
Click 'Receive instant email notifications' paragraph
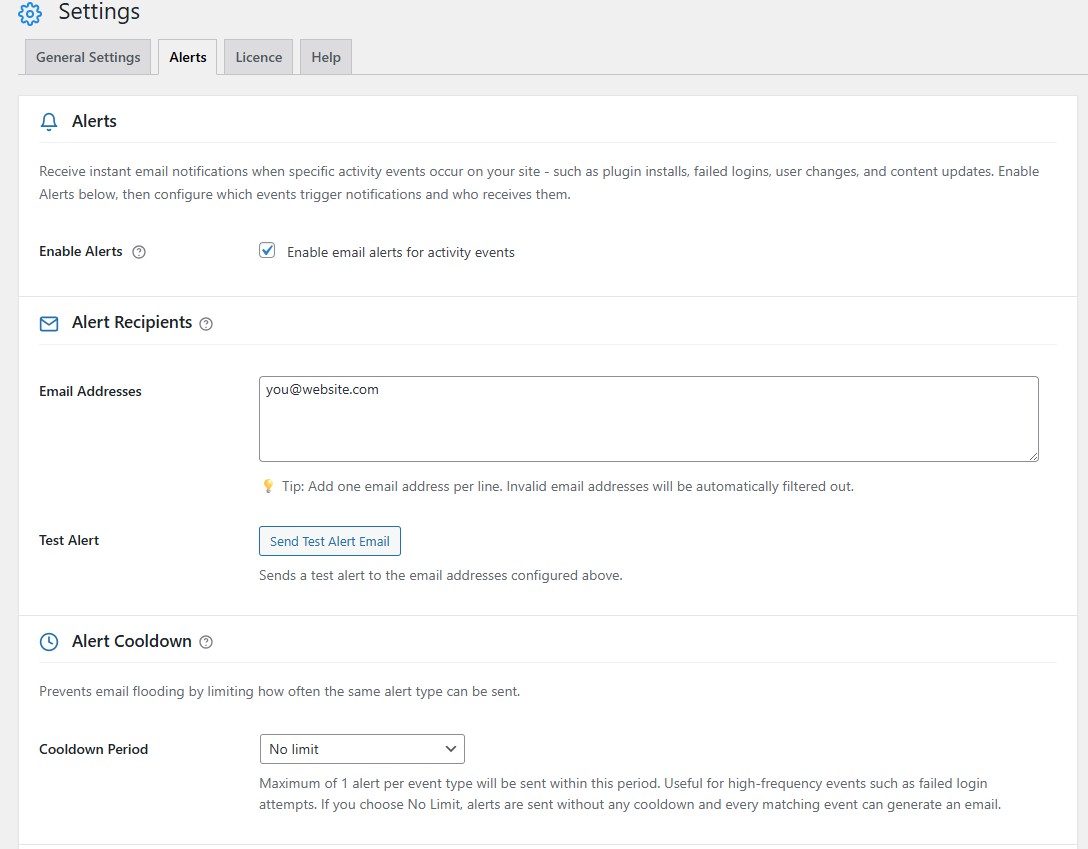(539, 182)
